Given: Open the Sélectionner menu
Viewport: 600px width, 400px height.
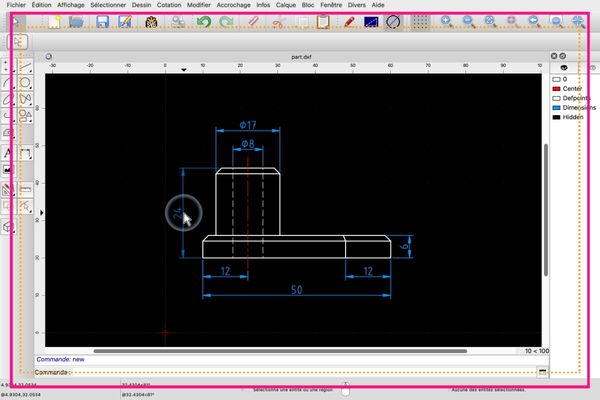Looking at the screenshot, I should point(108,5).
